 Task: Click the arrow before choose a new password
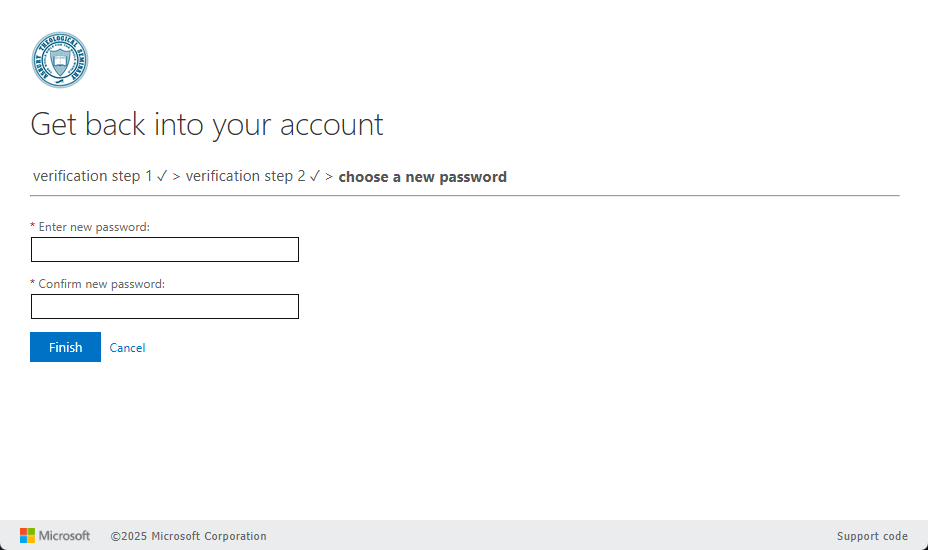(x=329, y=177)
